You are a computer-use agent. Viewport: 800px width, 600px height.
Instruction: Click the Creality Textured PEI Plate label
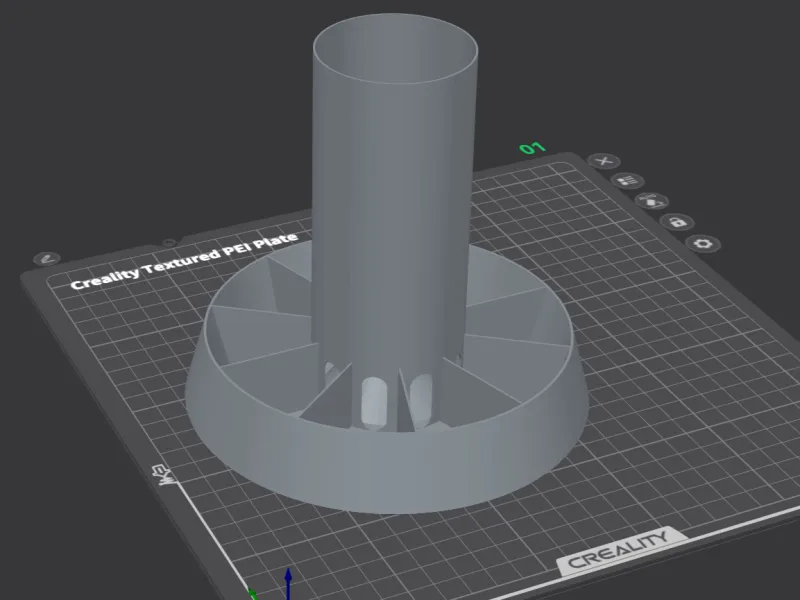click(x=184, y=261)
